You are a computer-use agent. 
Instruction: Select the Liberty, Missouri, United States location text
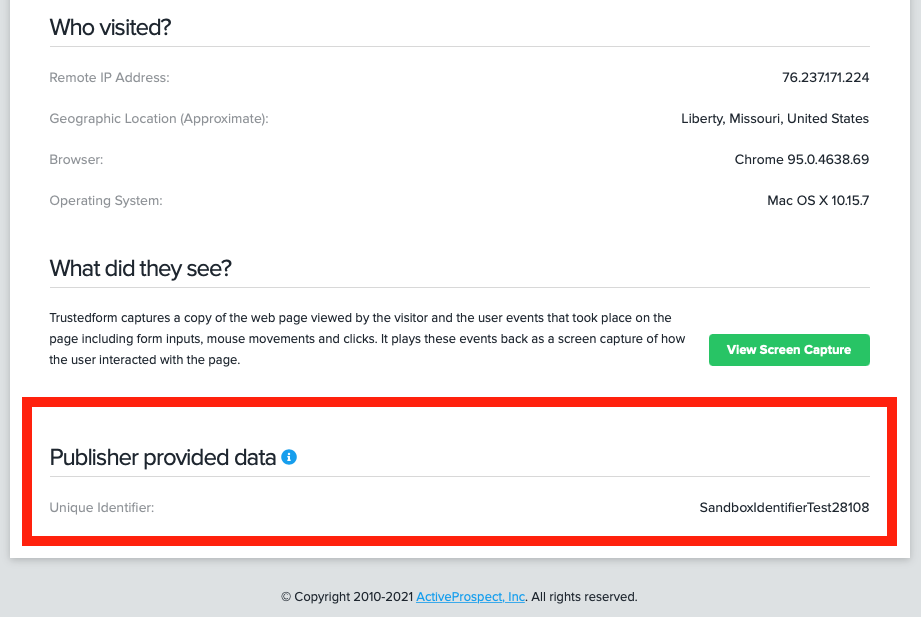(x=775, y=118)
